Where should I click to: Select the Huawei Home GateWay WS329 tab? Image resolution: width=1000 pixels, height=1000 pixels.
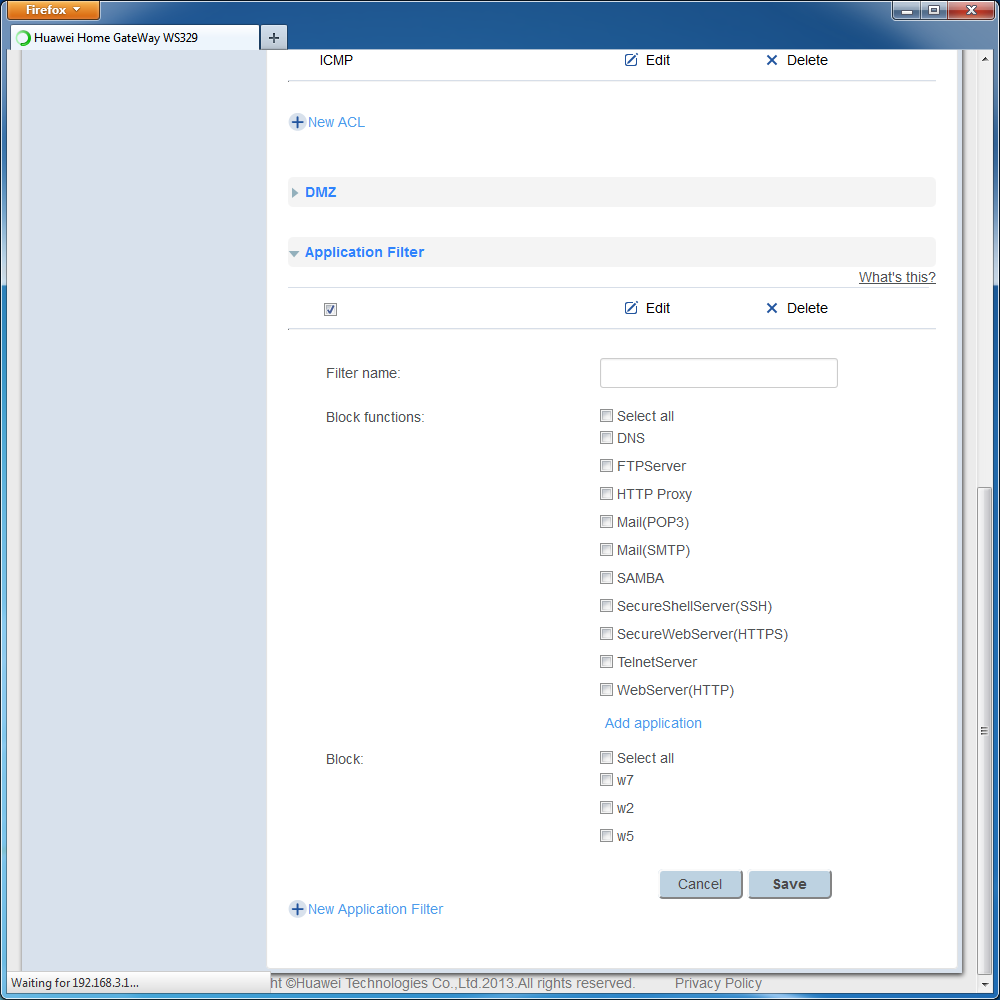[x=135, y=38]
